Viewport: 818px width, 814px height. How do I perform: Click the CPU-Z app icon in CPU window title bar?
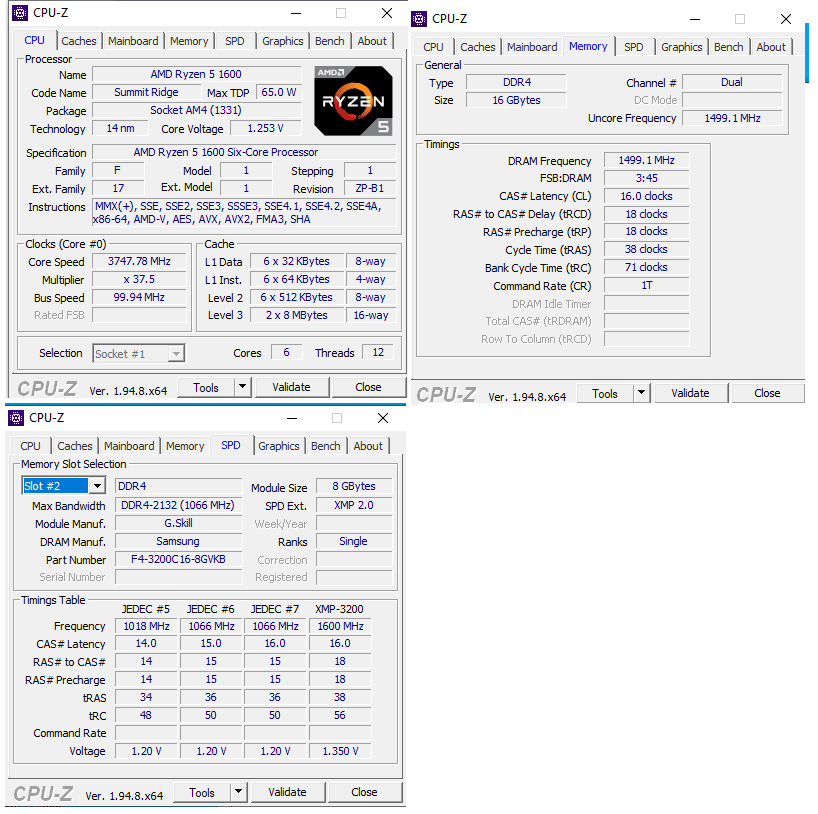click(20, 13)
